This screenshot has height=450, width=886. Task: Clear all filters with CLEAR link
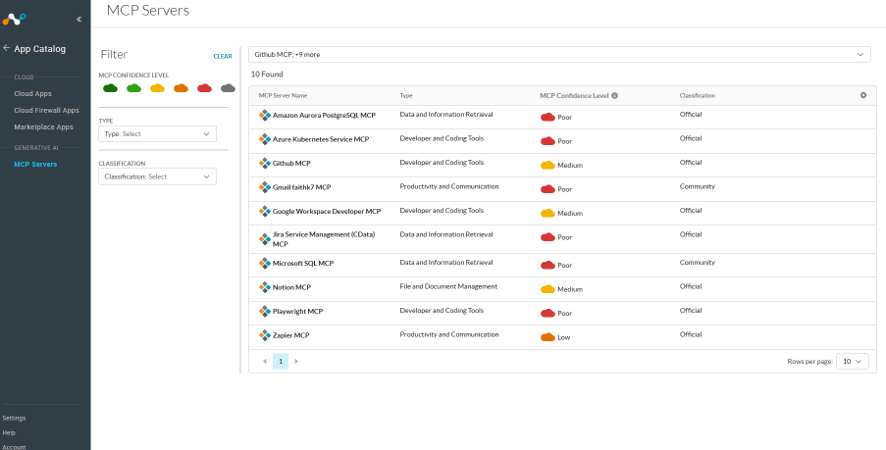coord(223,57)
